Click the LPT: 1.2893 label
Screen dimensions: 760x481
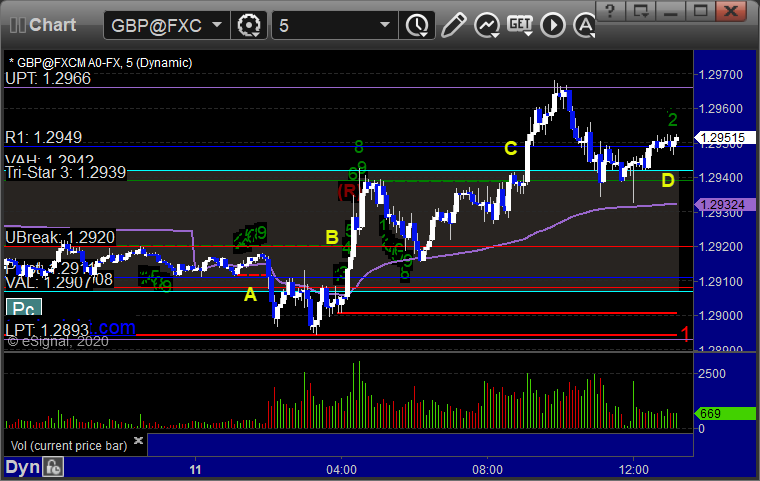(47, 330)
